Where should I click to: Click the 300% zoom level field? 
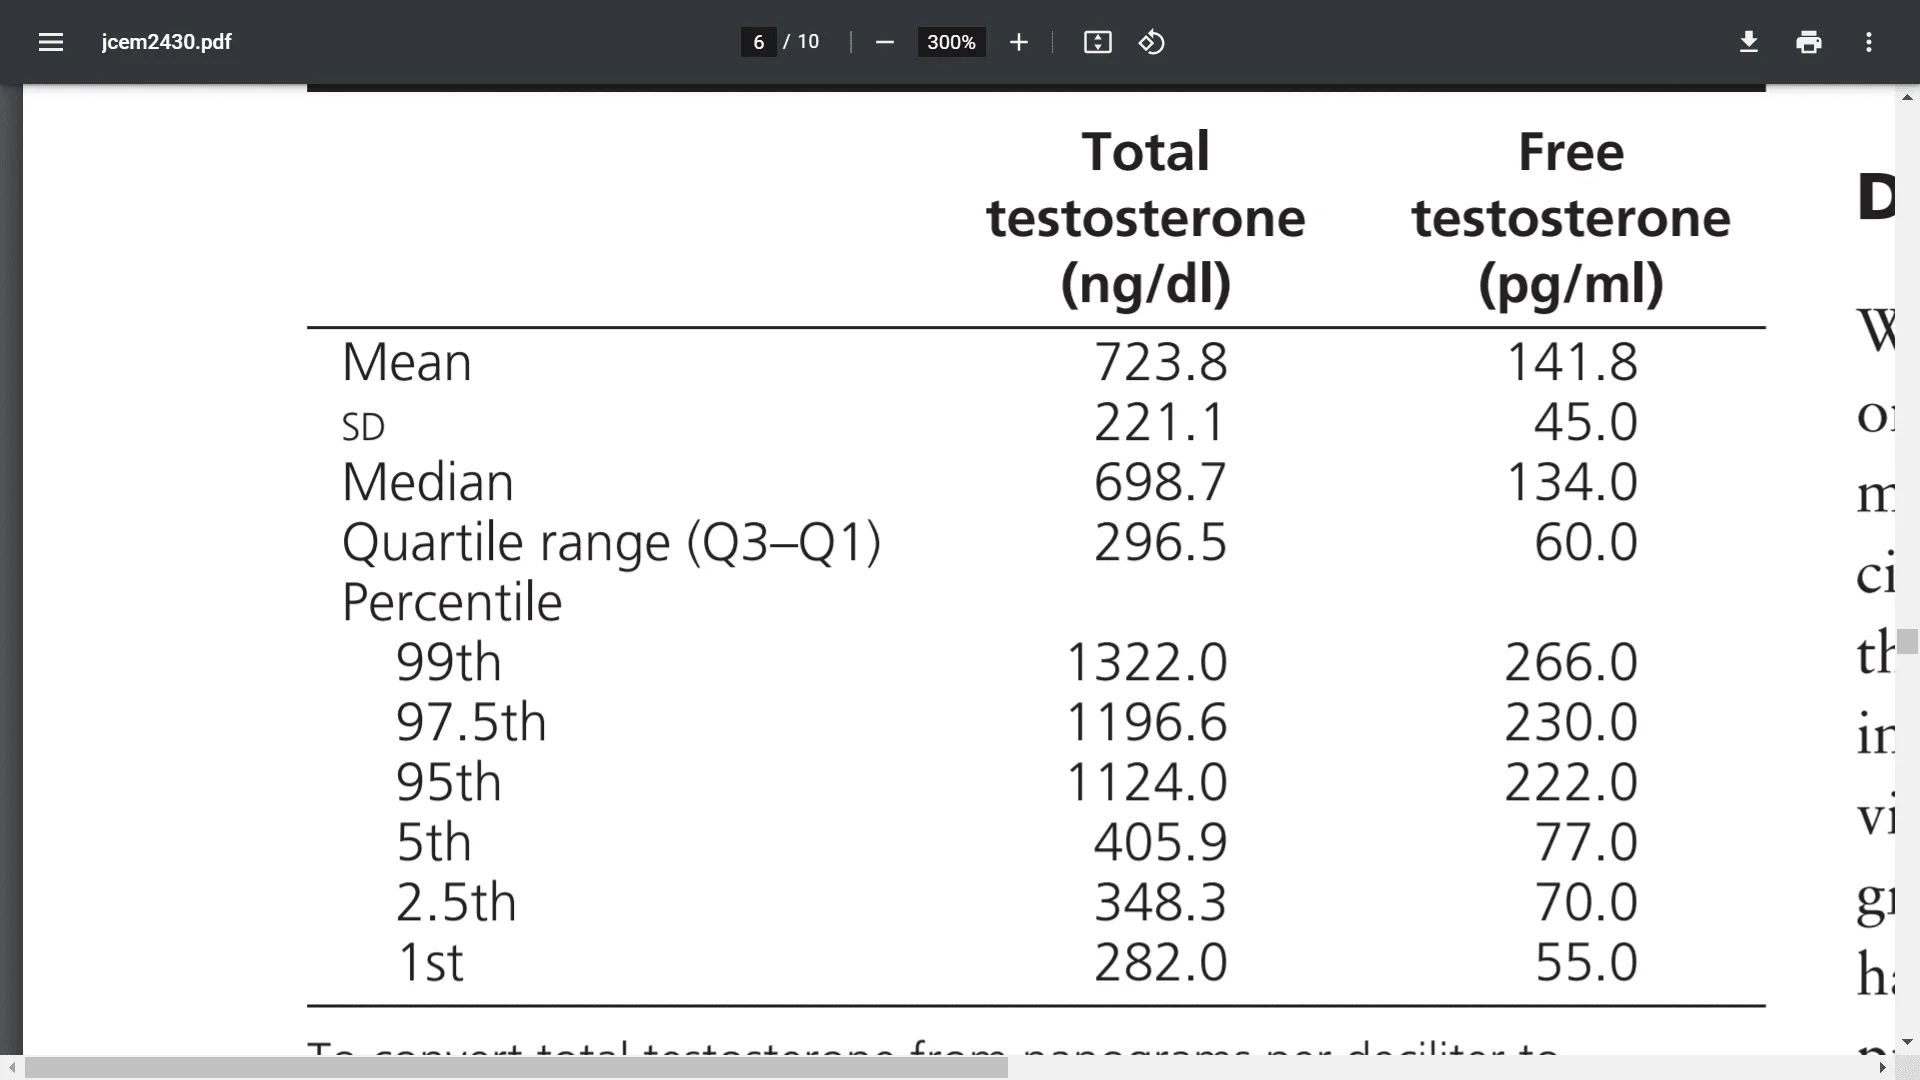pos(951,42)
